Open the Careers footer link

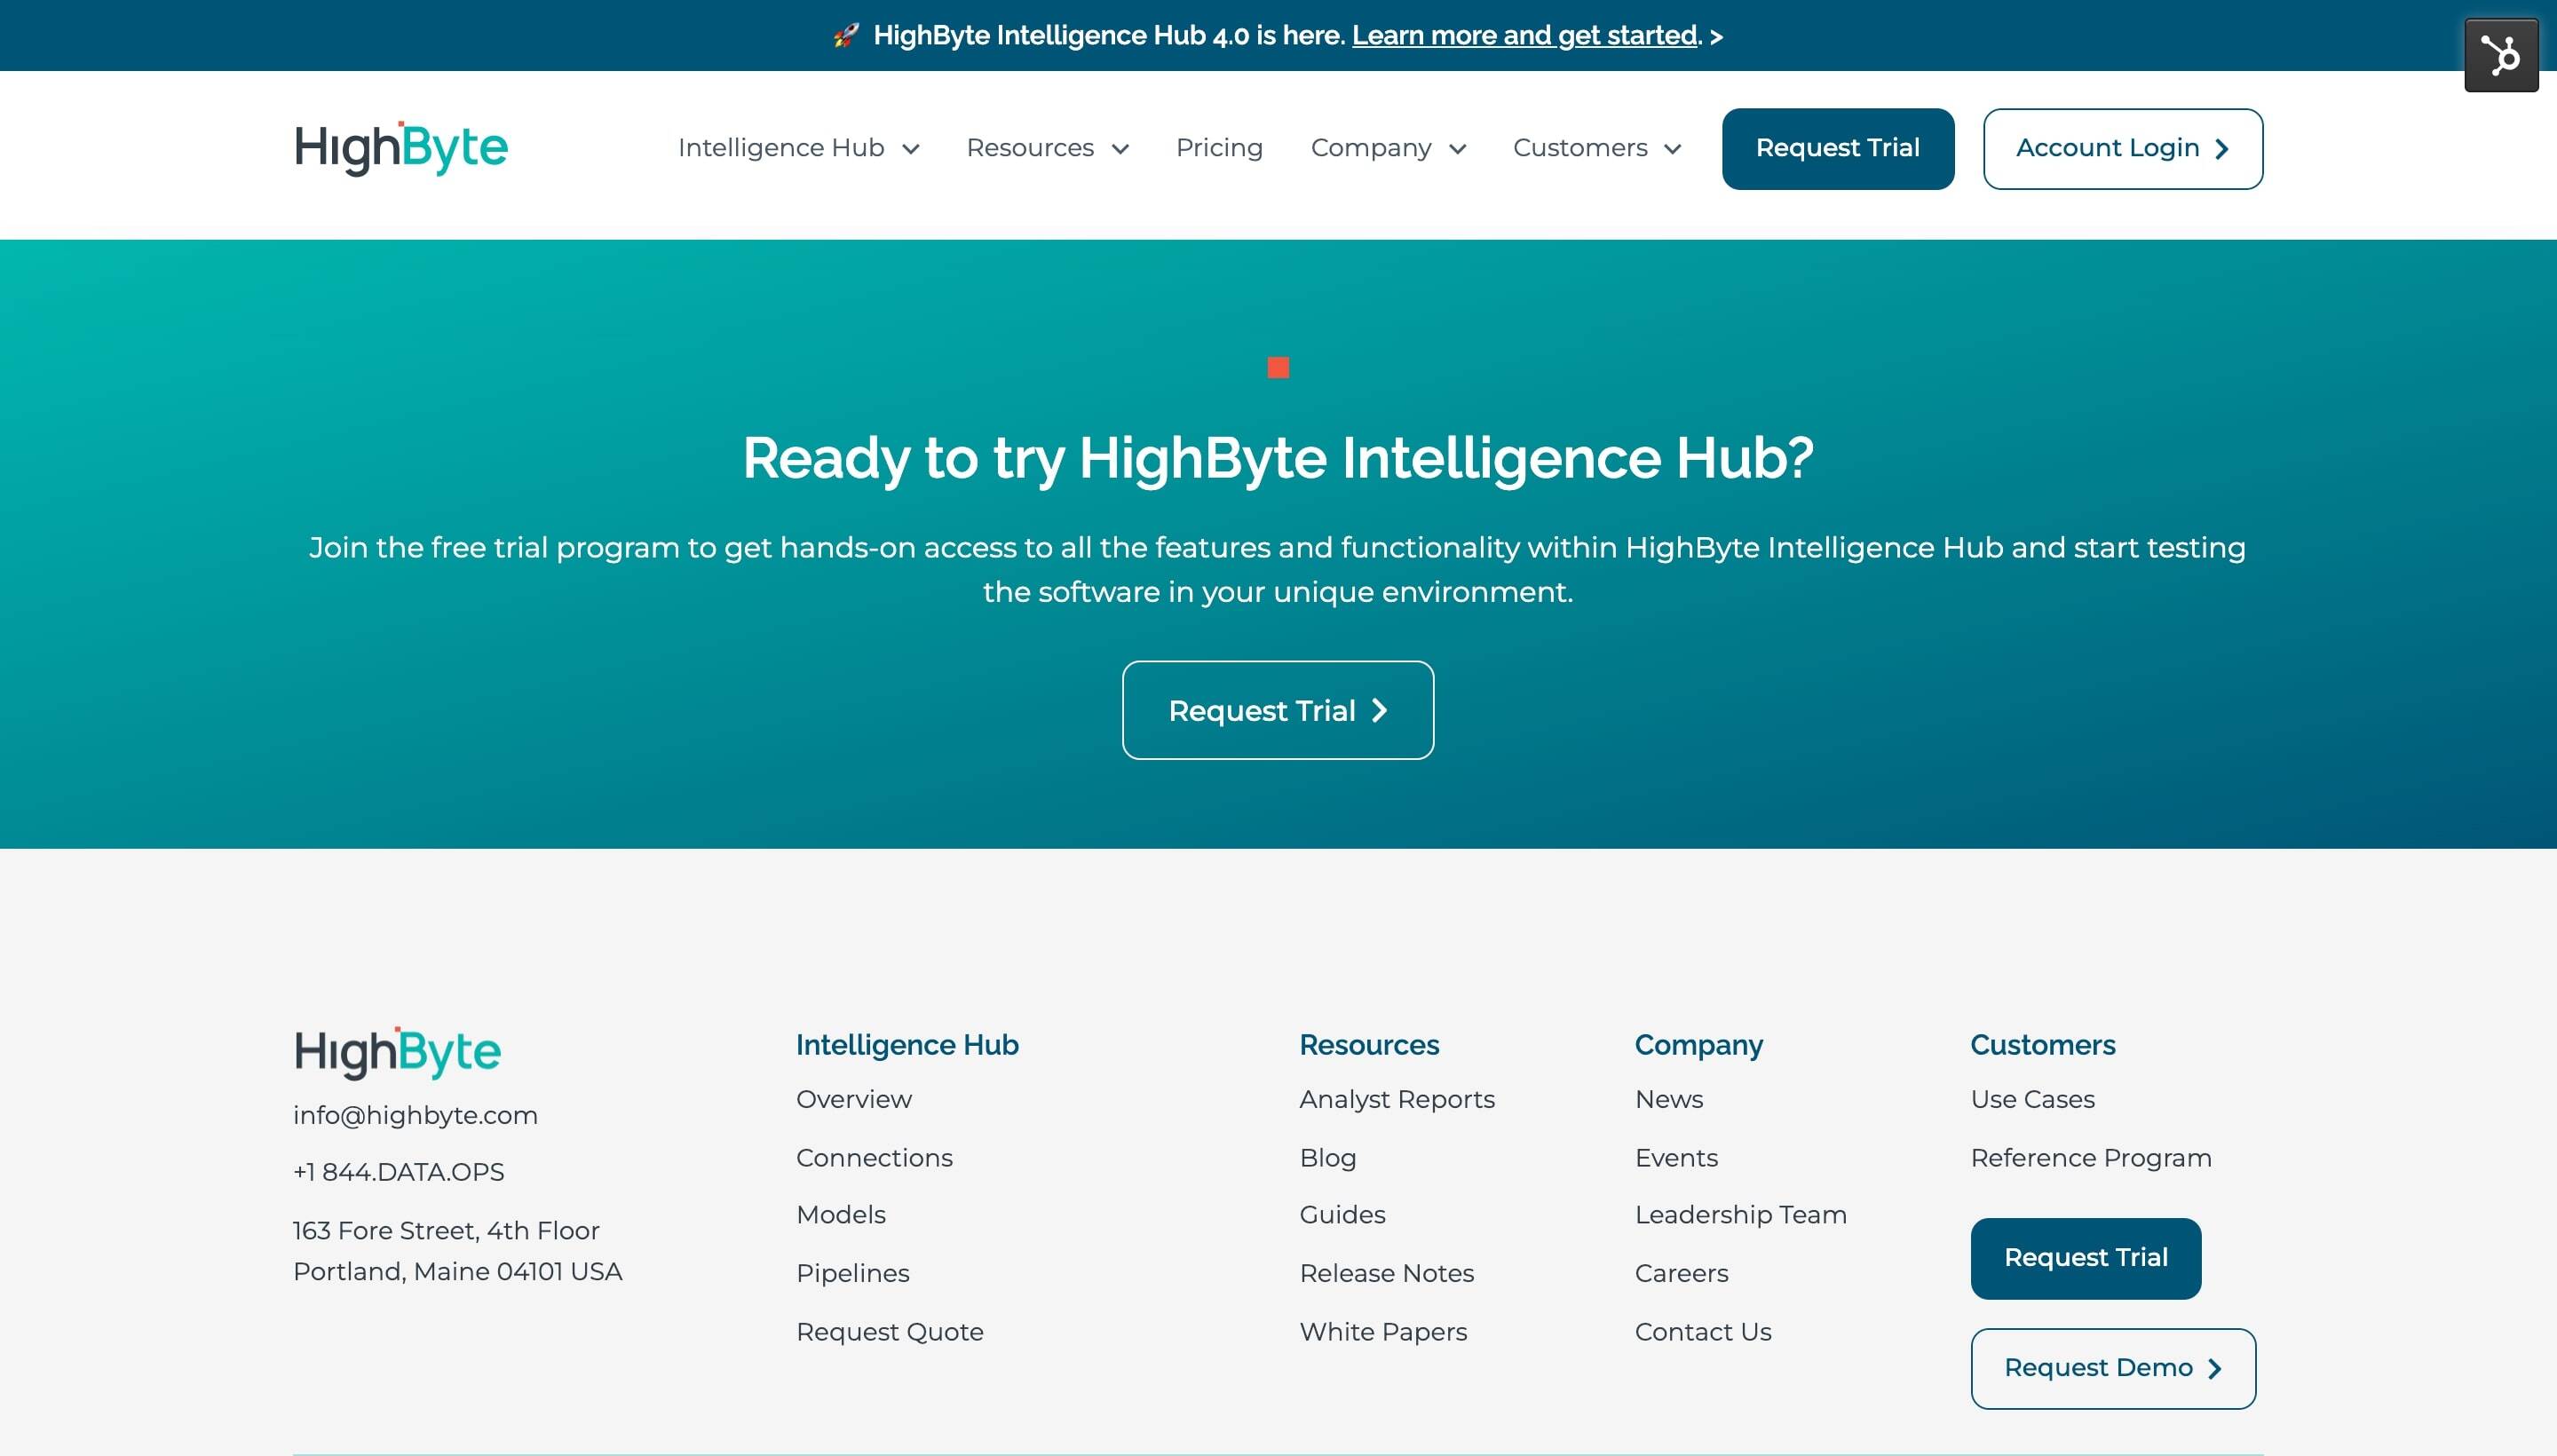pyautogui.click(x=1681, y=1273)
